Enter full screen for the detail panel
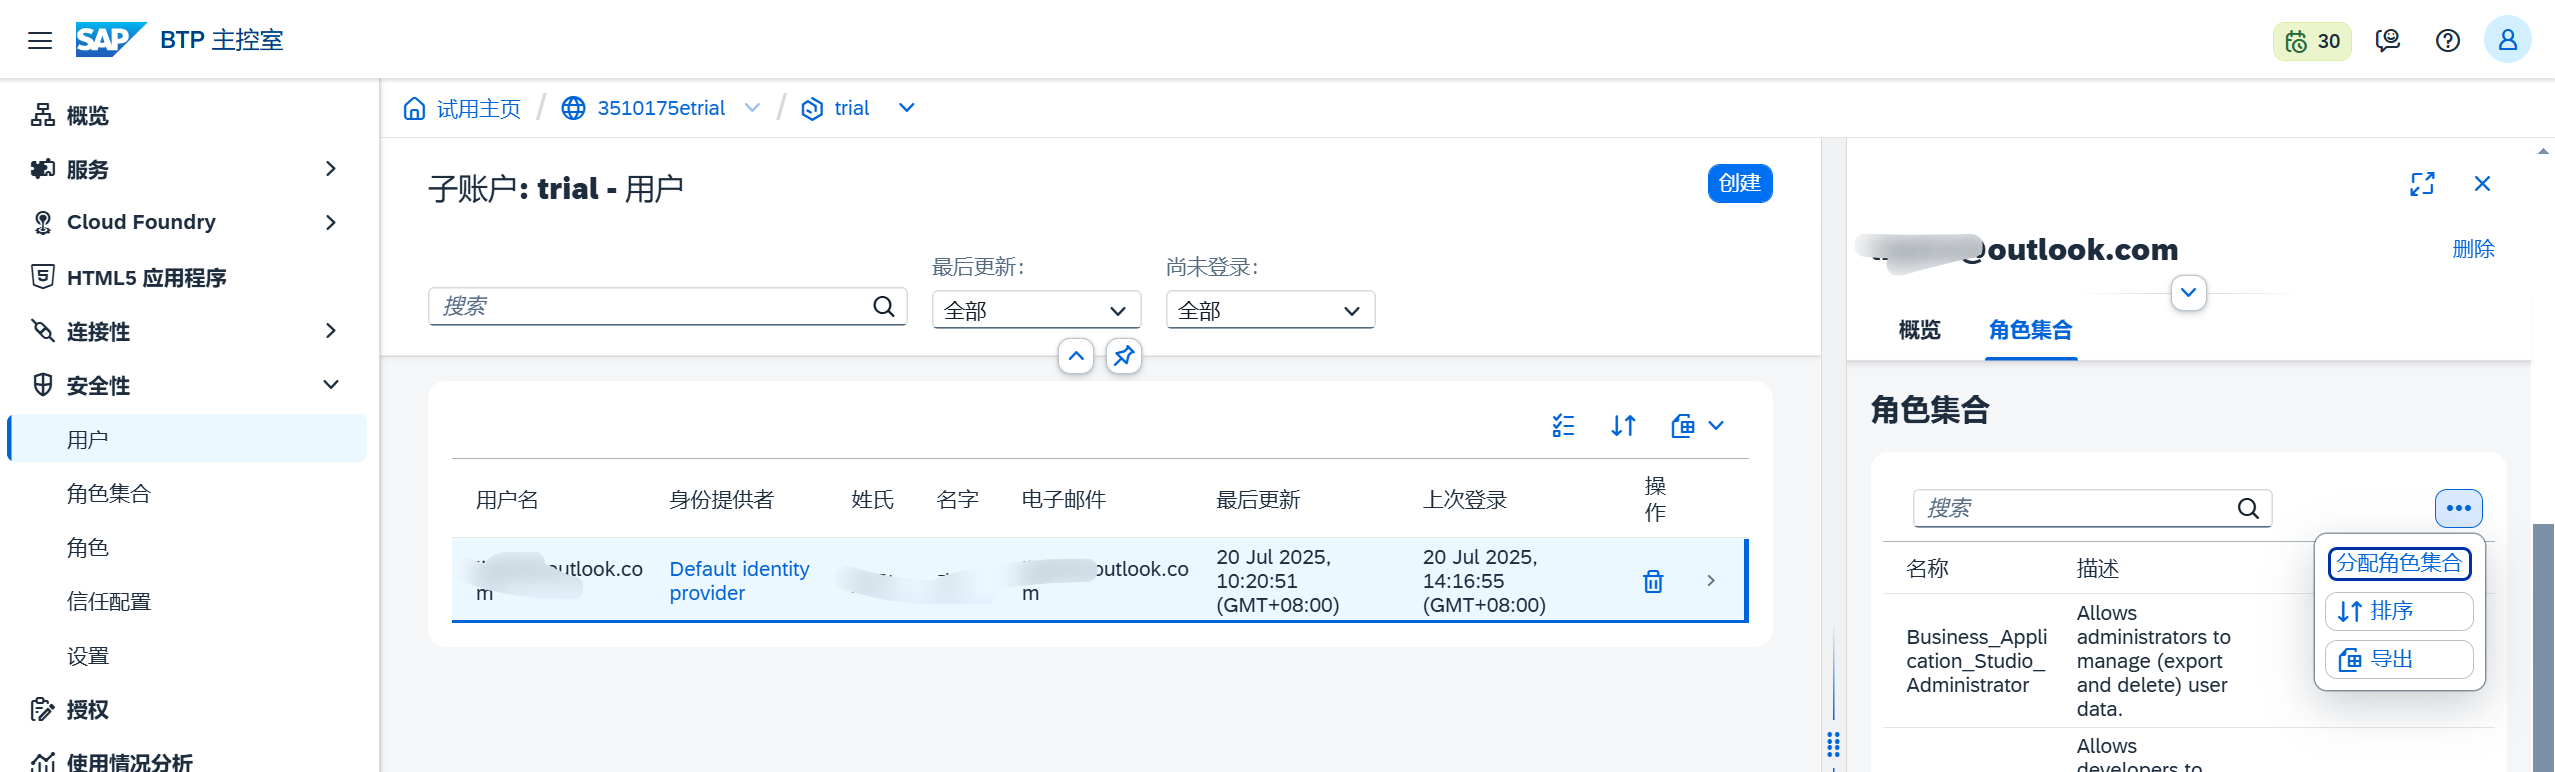The height and width of the screenshot is (772, 2555). (2422, 184)
